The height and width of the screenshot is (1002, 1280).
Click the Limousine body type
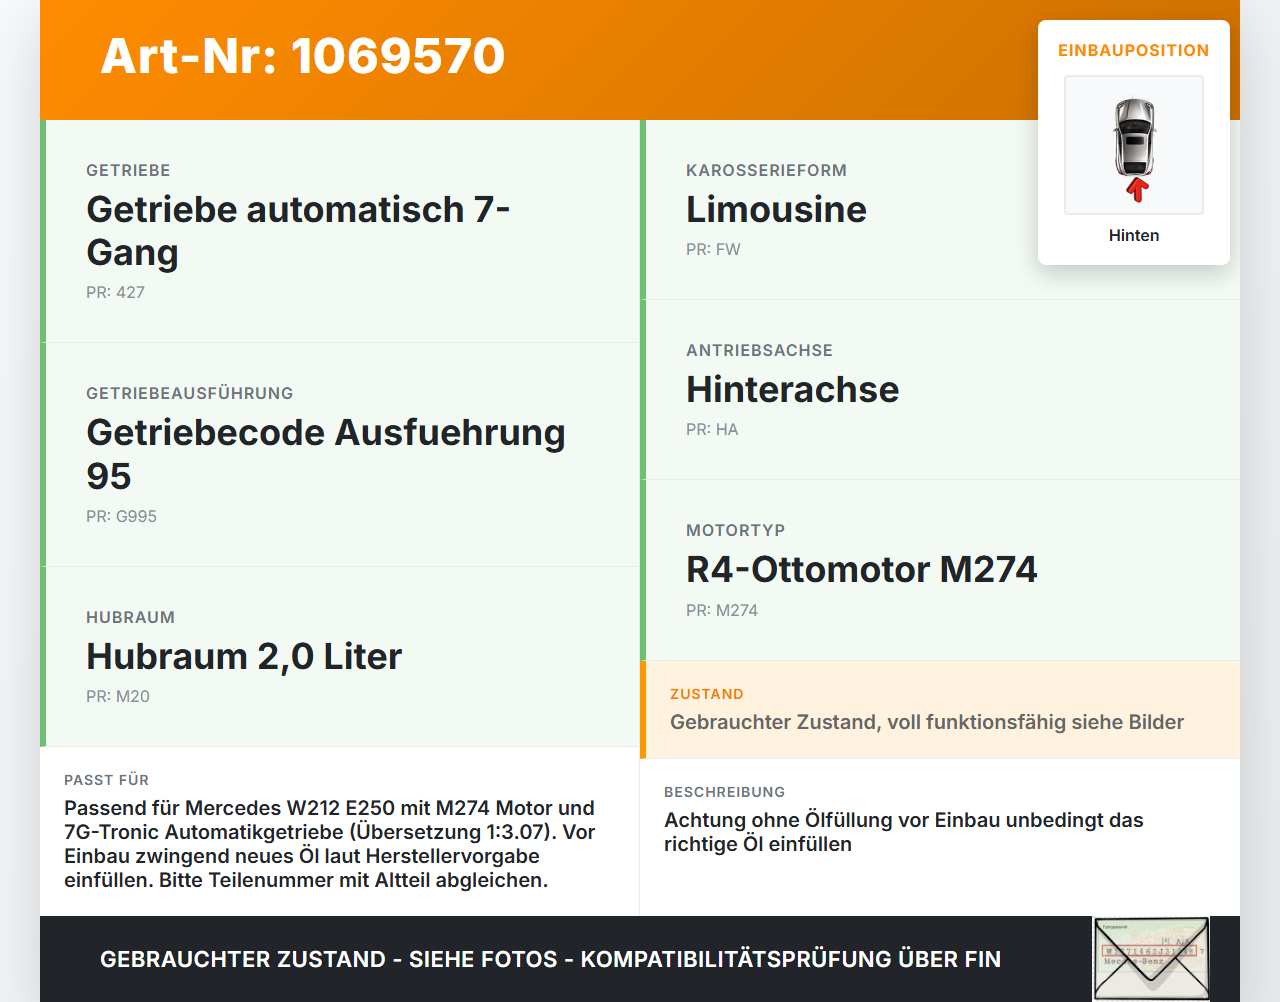776,209
